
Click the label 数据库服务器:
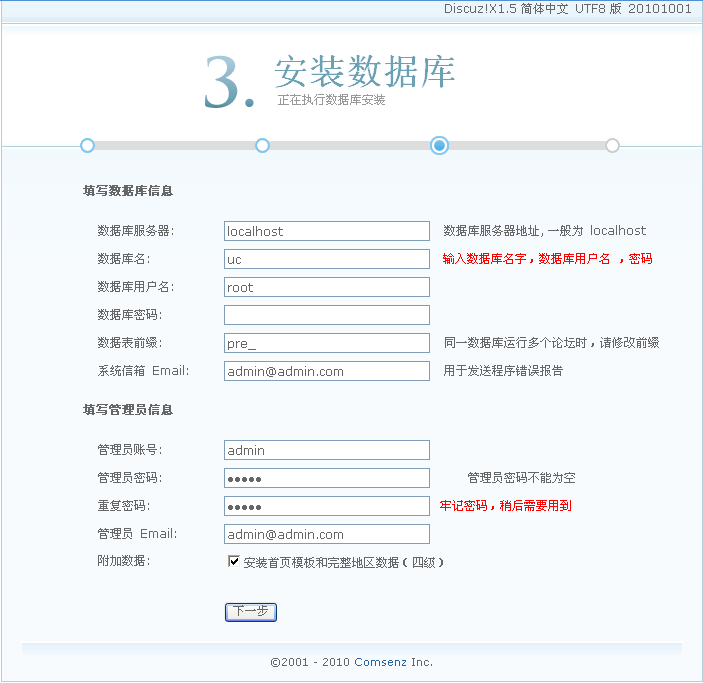[x=136, y=231]
